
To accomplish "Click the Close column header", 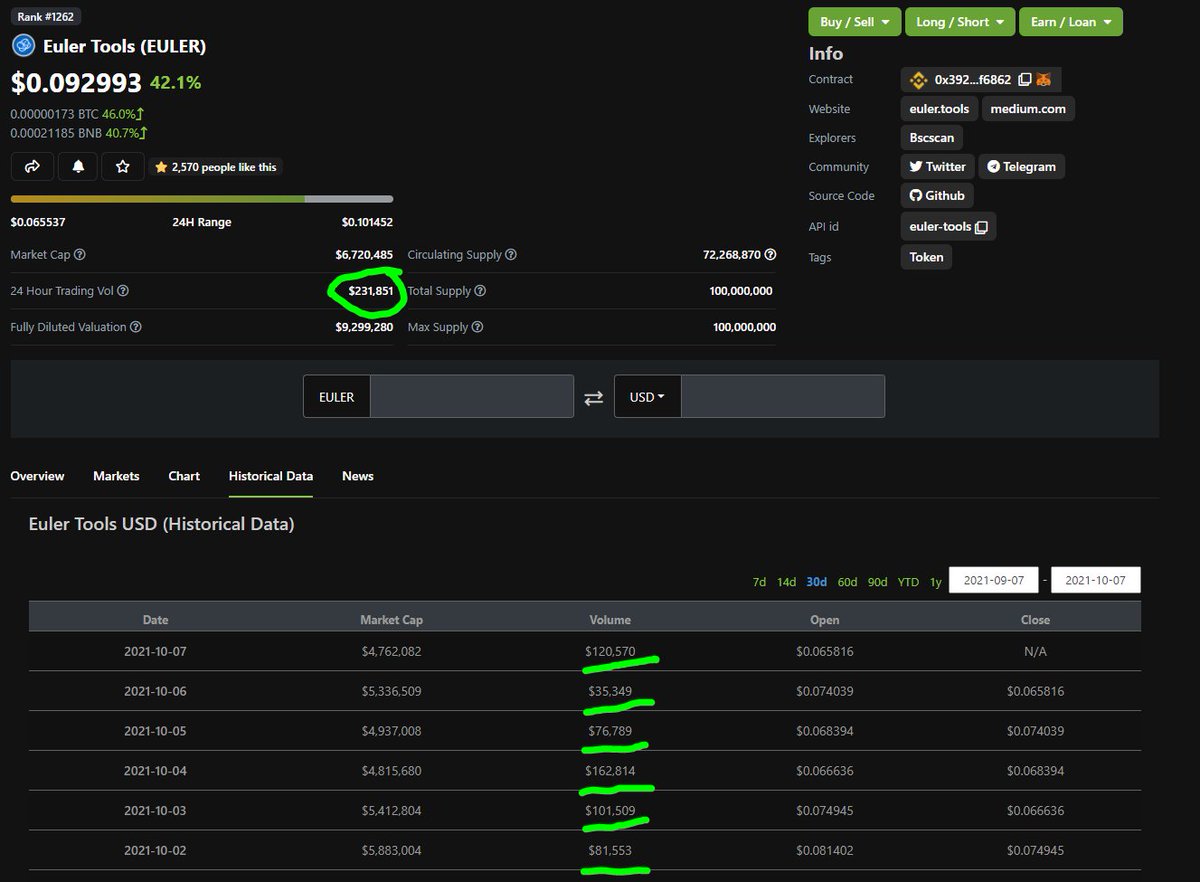I will click(x=1035, y=620).
